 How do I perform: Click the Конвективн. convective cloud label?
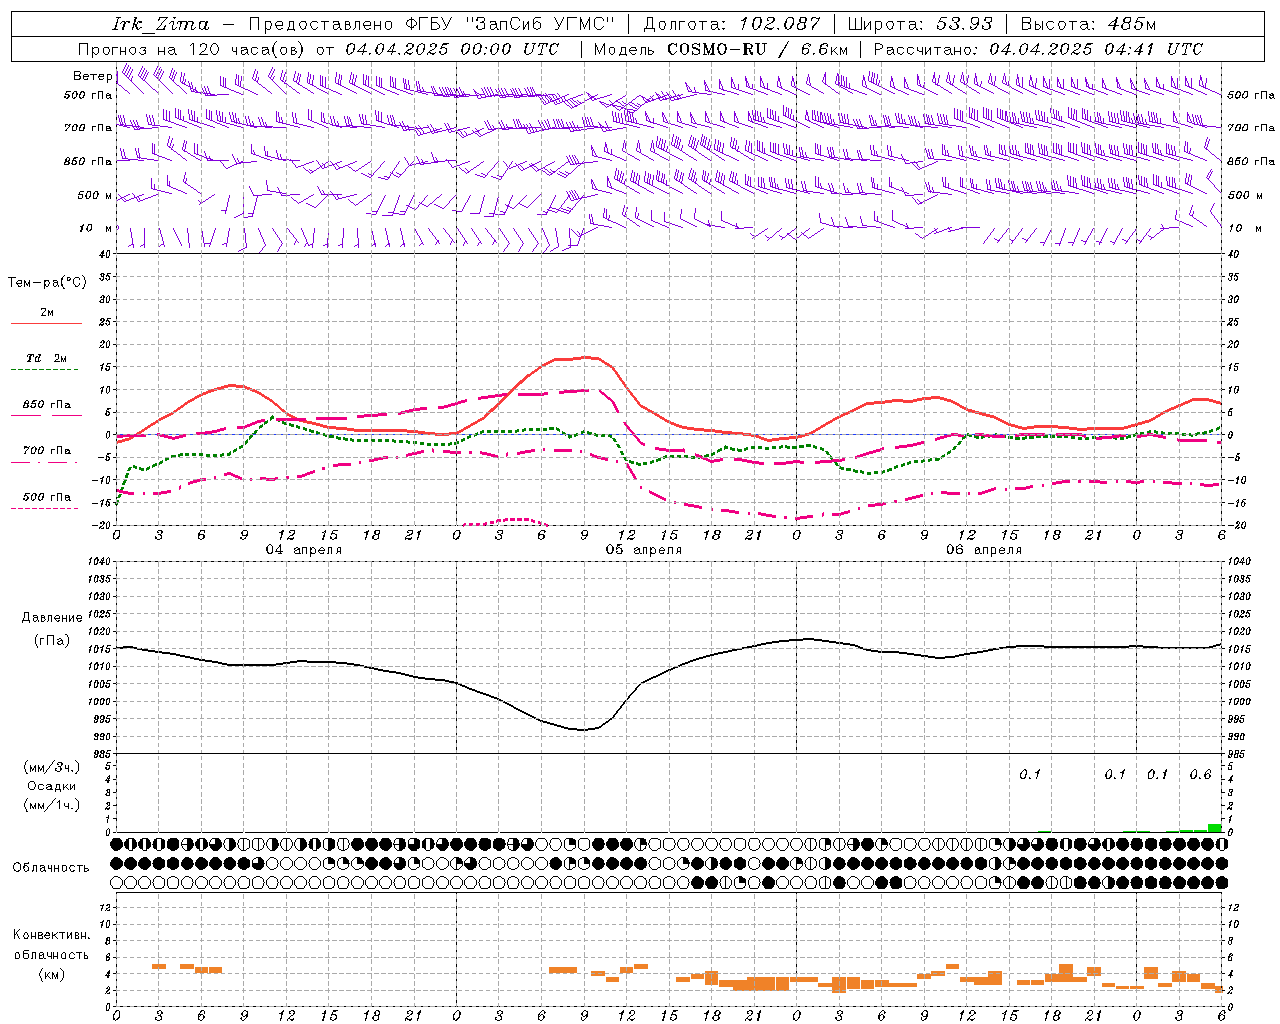tap(51, 935)
